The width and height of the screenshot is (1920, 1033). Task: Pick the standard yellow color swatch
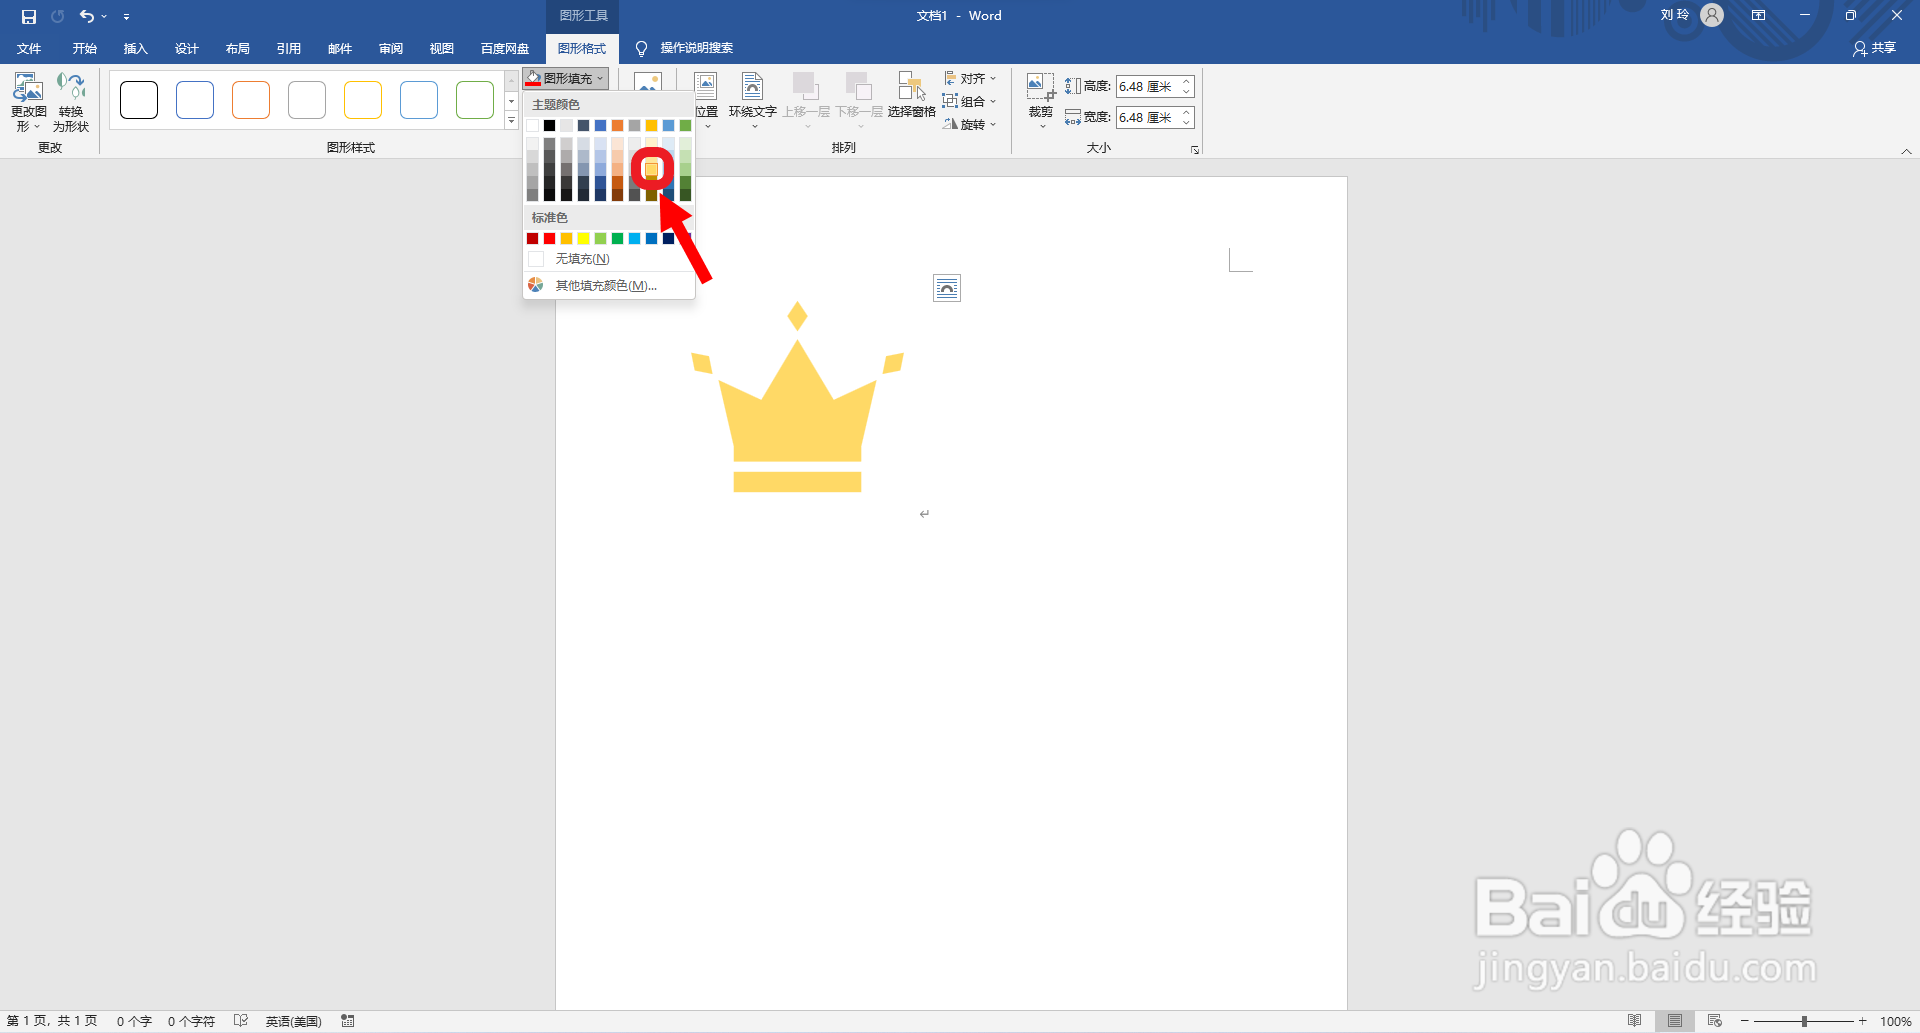583,238
